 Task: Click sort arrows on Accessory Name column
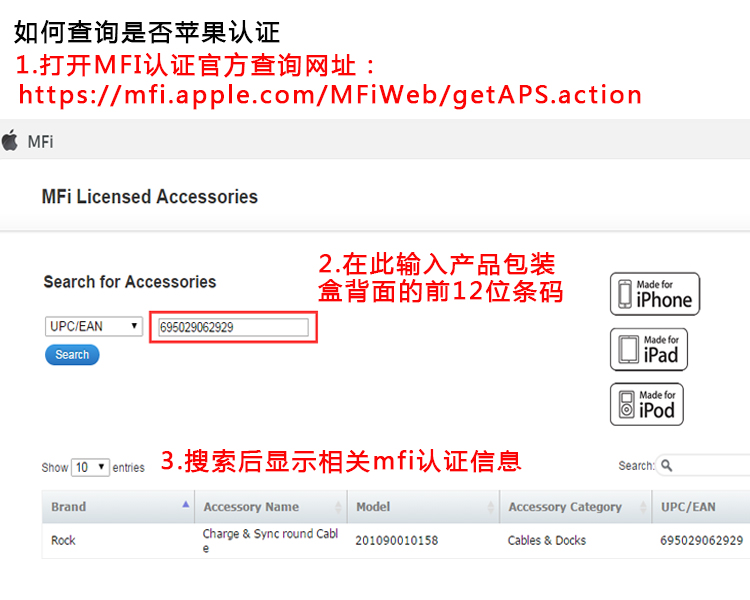coord(338,507)
